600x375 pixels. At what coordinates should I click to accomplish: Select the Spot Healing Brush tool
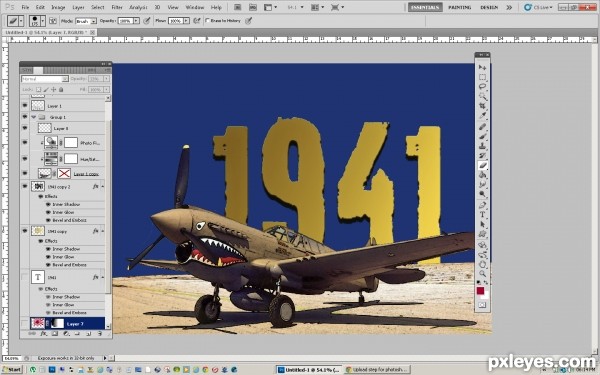click(x=482, y=127)
